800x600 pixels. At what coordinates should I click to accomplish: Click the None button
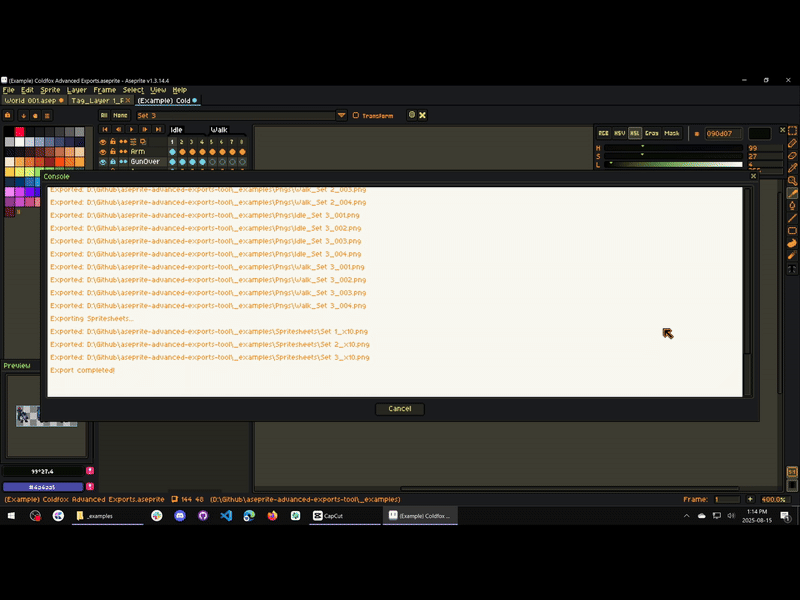click(120, 115)
